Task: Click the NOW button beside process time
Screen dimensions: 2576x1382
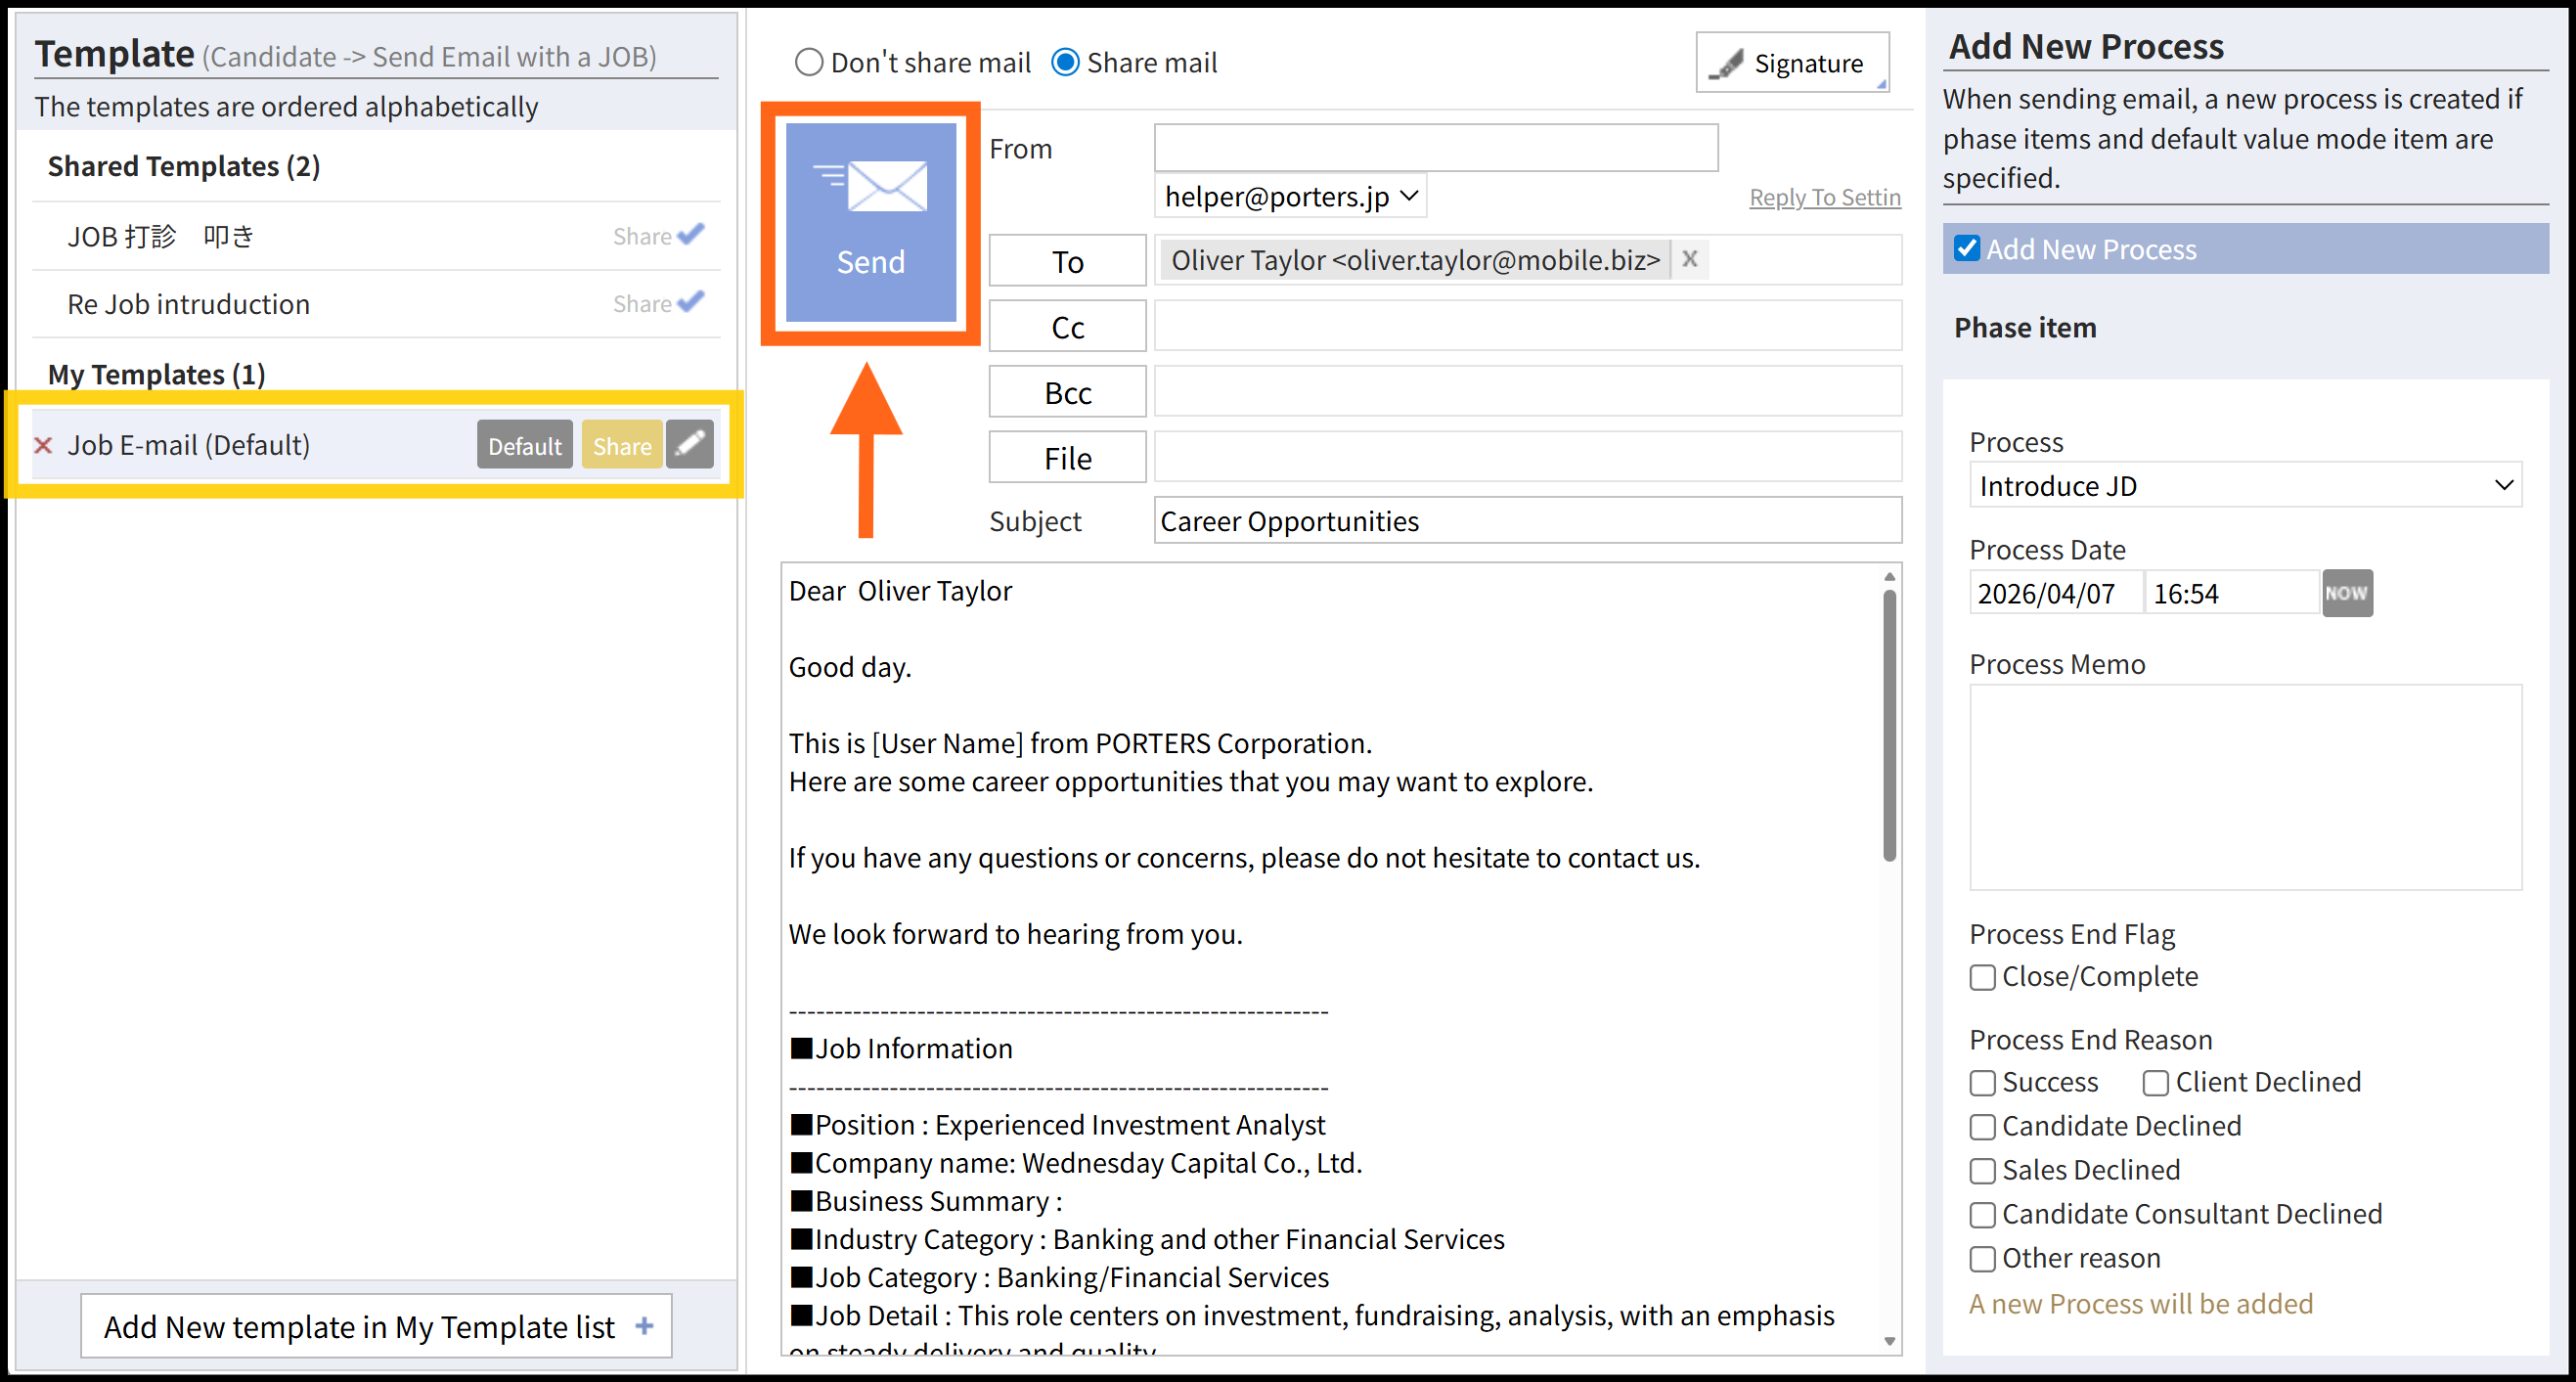Action: [x=2345, y=593]
